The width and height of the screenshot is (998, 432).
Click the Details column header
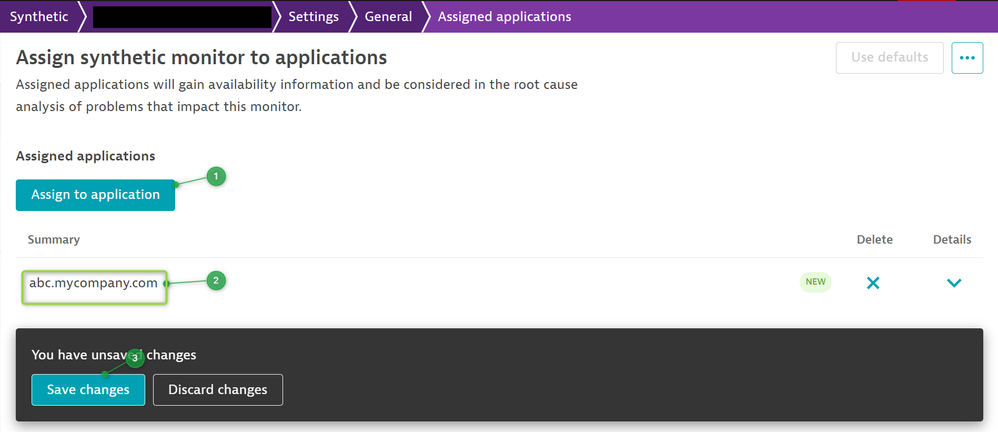point(952,240)
